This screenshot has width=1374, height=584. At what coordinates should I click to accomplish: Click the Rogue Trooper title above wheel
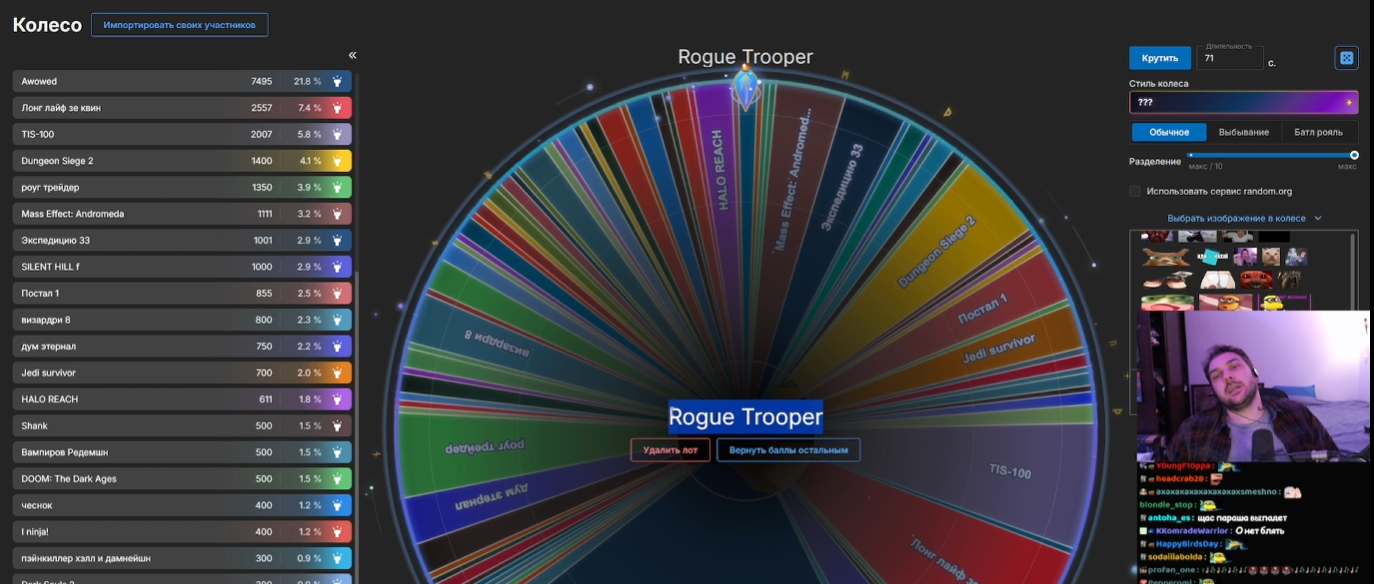point(745,57)
